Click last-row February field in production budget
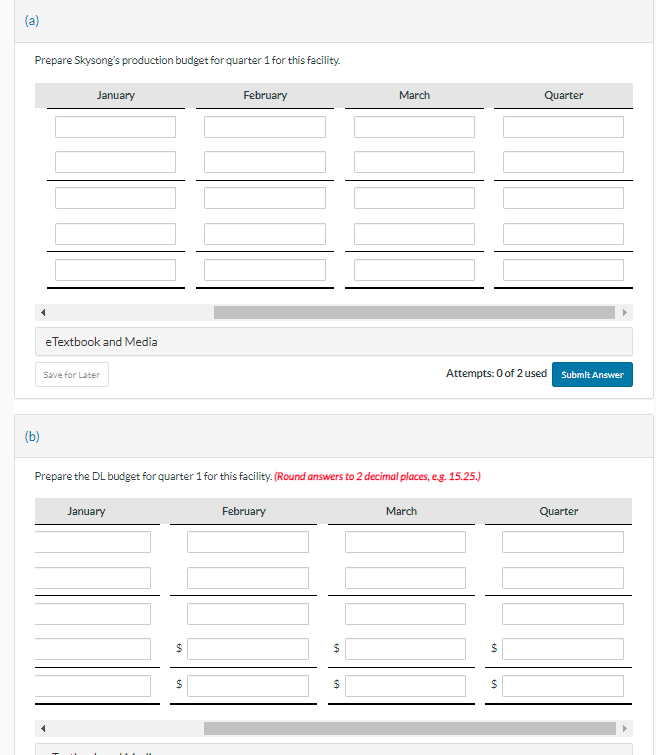The height and width of the screenshot is (755, 656). click(x=264, y=270)
